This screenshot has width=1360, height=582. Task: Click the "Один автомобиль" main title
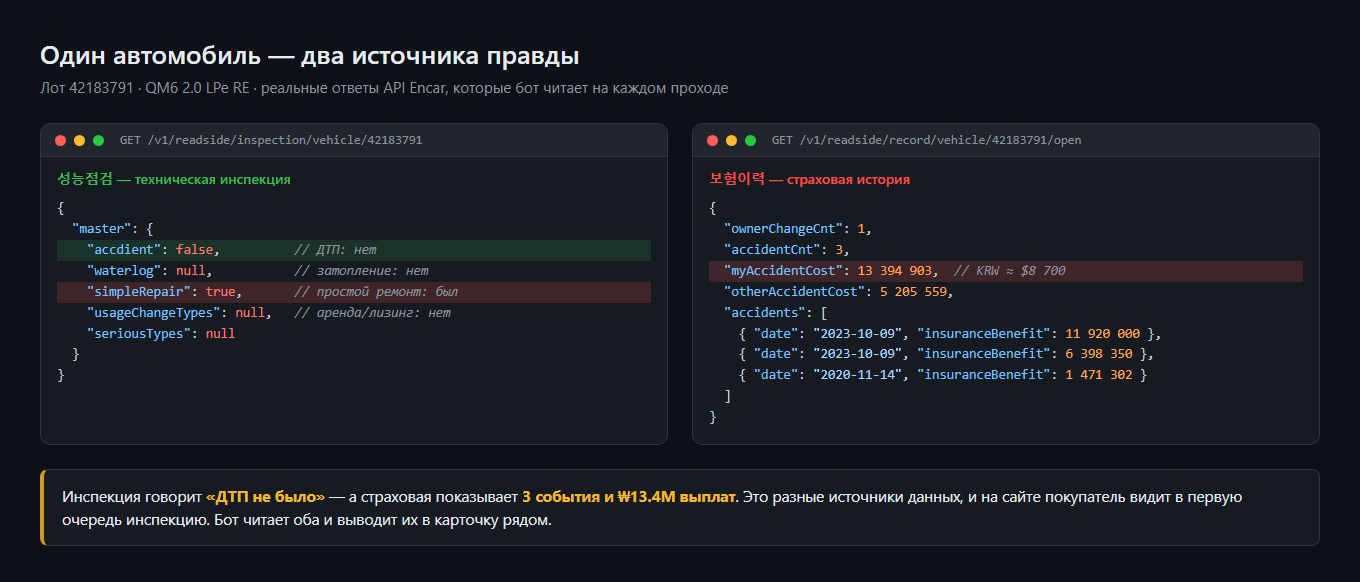[x=309, y=57]
